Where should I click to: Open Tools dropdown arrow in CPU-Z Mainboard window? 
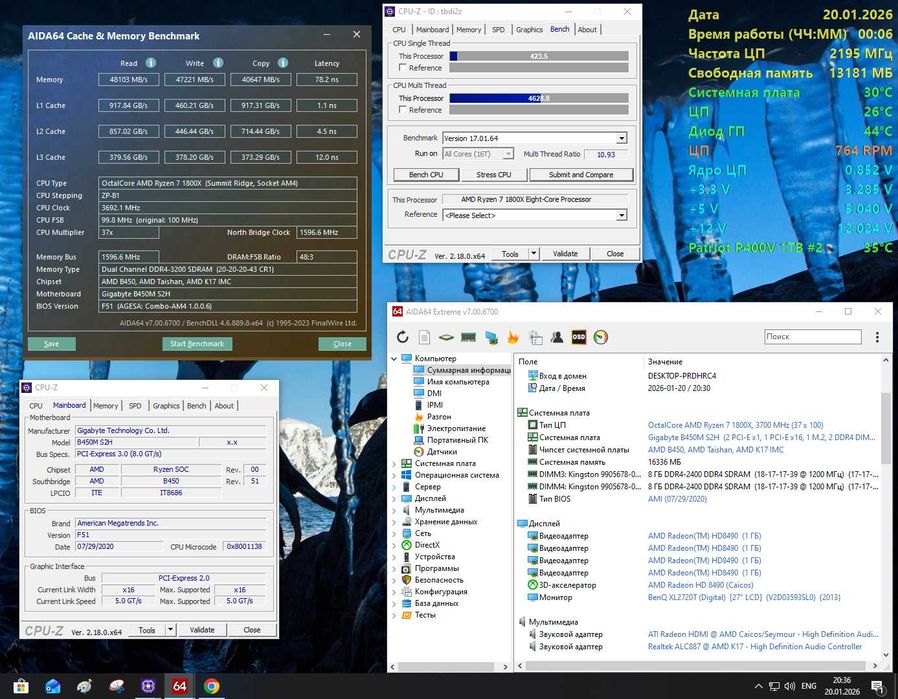(x=170, y=630)
